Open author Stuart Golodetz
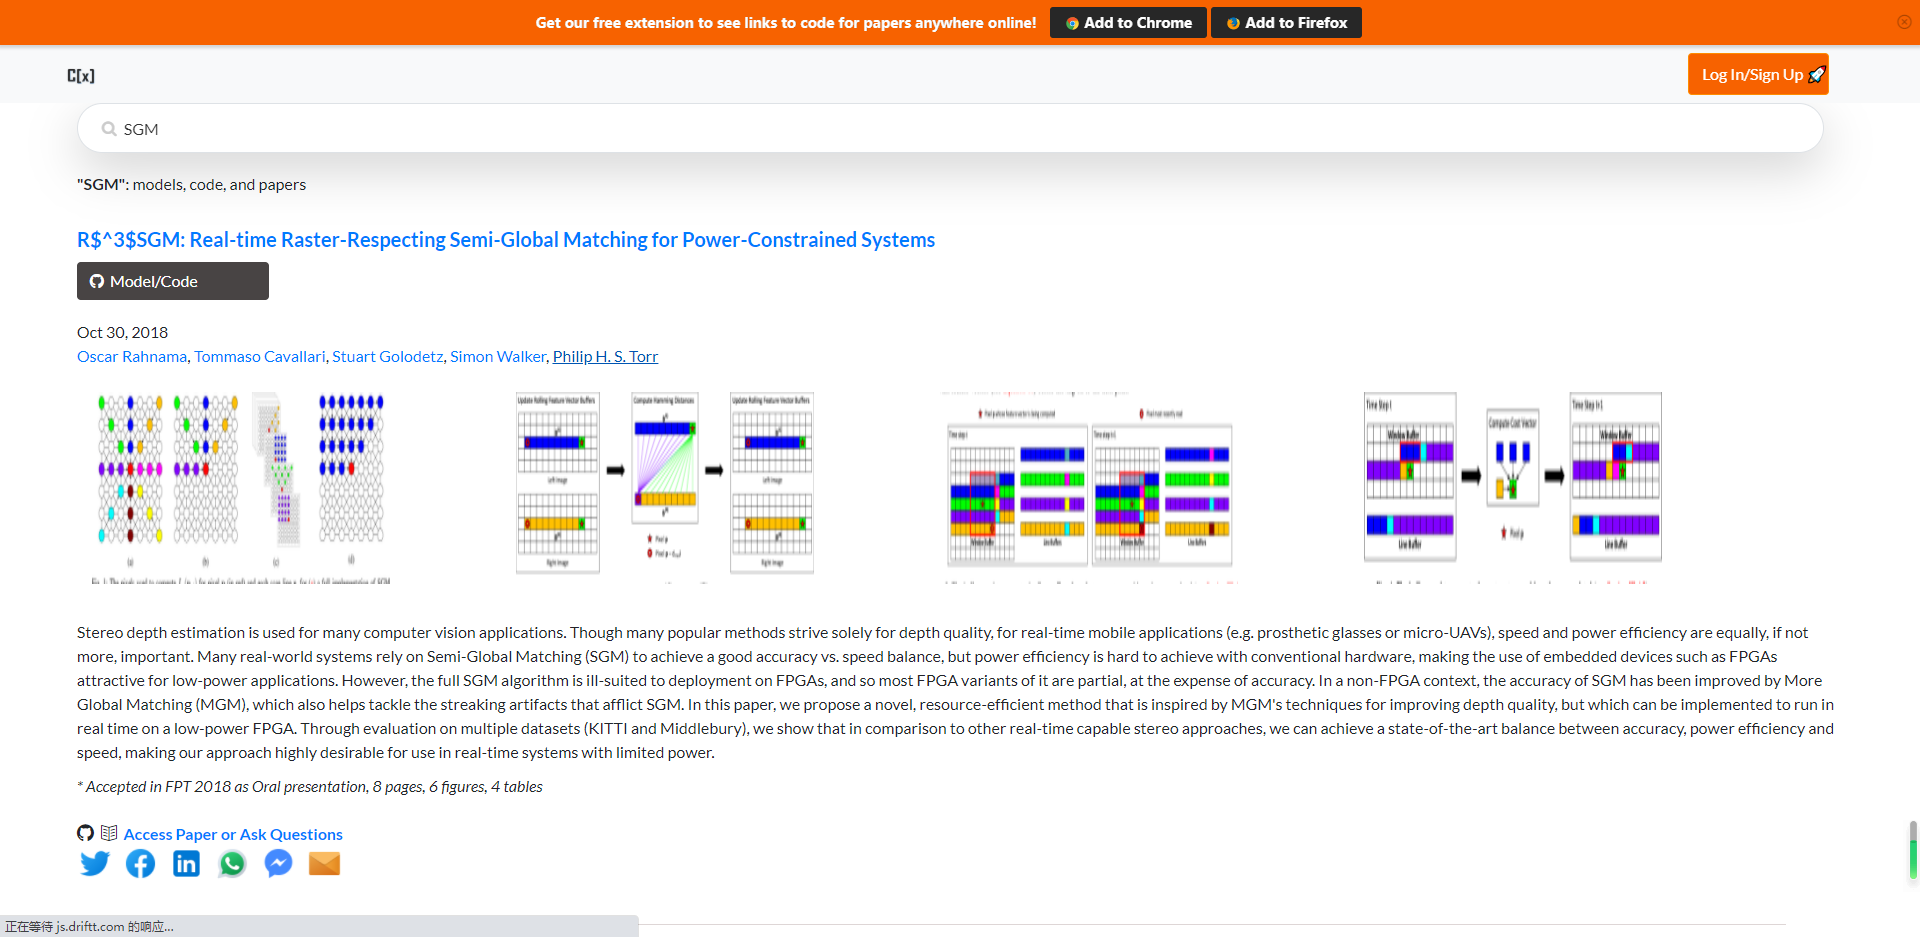Image resolution: width=1920 pixels, height=937 pixels. point(388,357)
